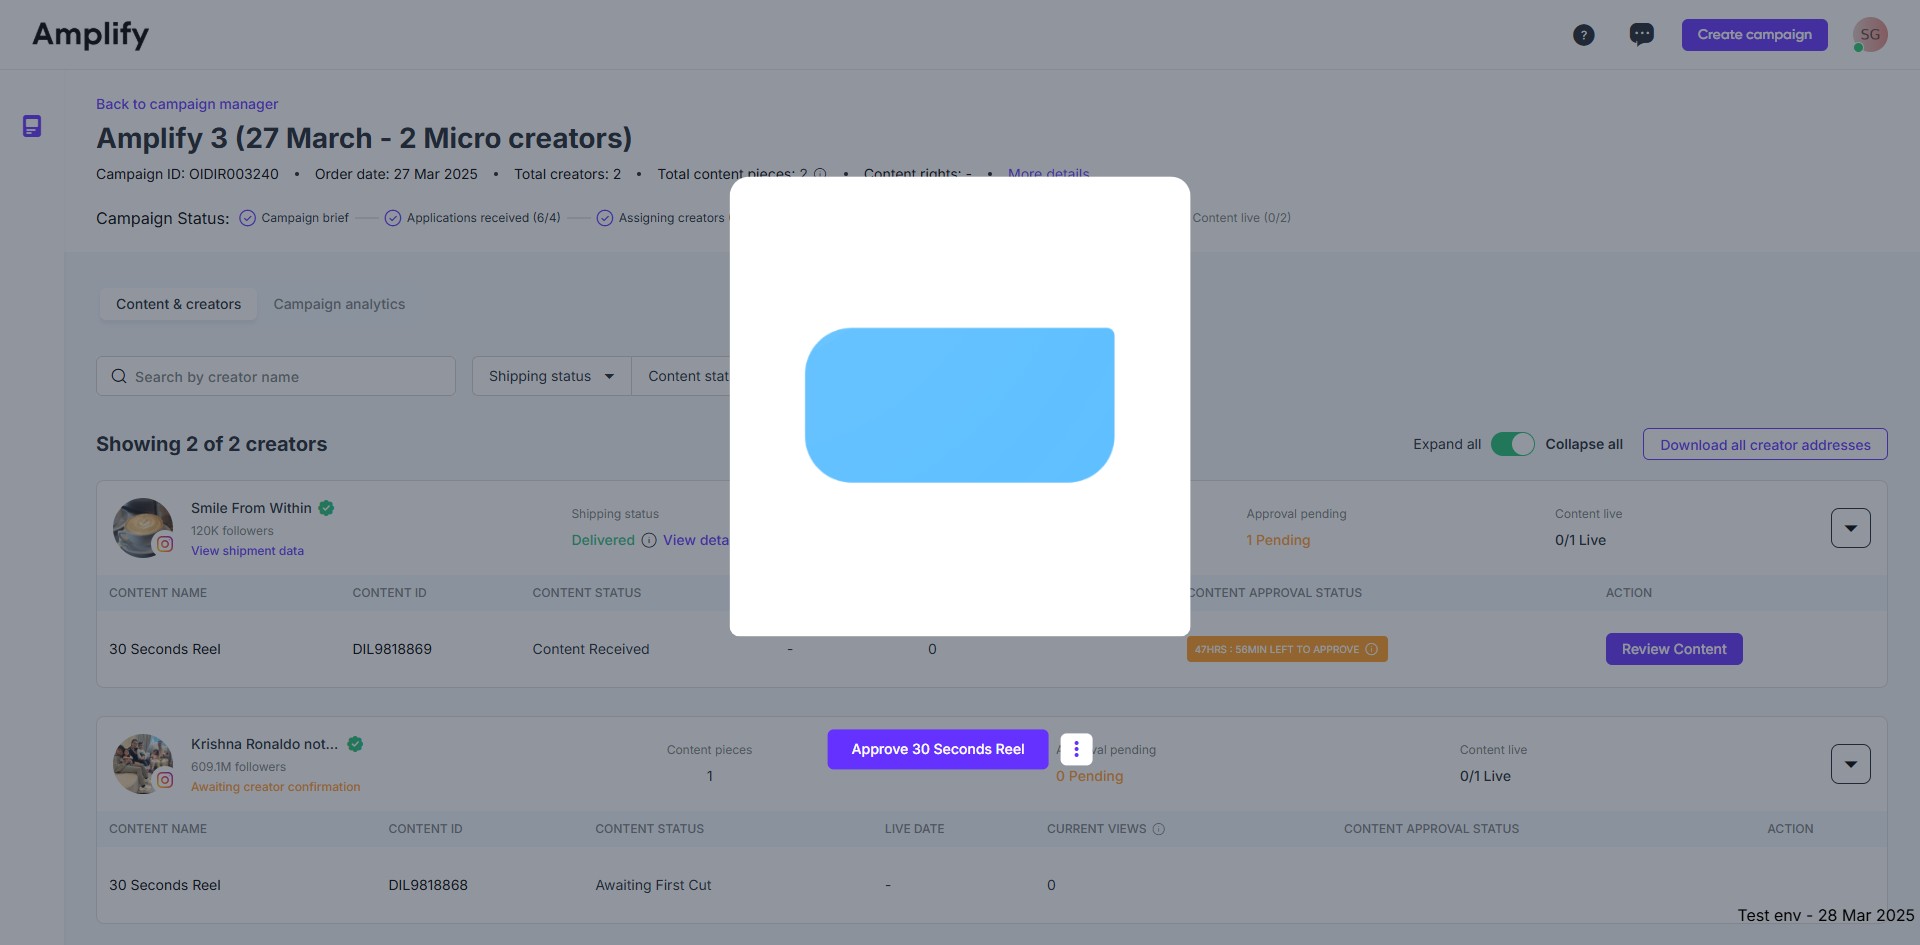
Task: Click the Review Content button
Action: (1673, 649)
